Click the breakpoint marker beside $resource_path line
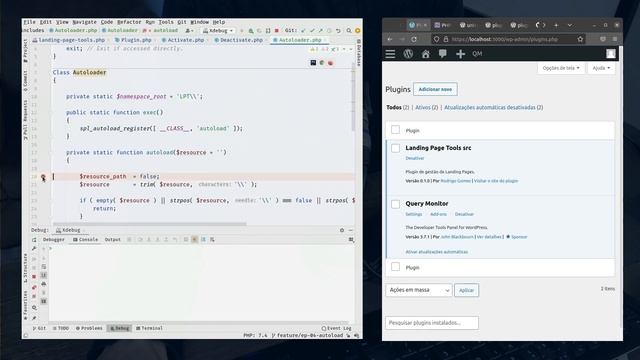The height and width of the screenshot is (360, 640). click(x=43, y=176)
